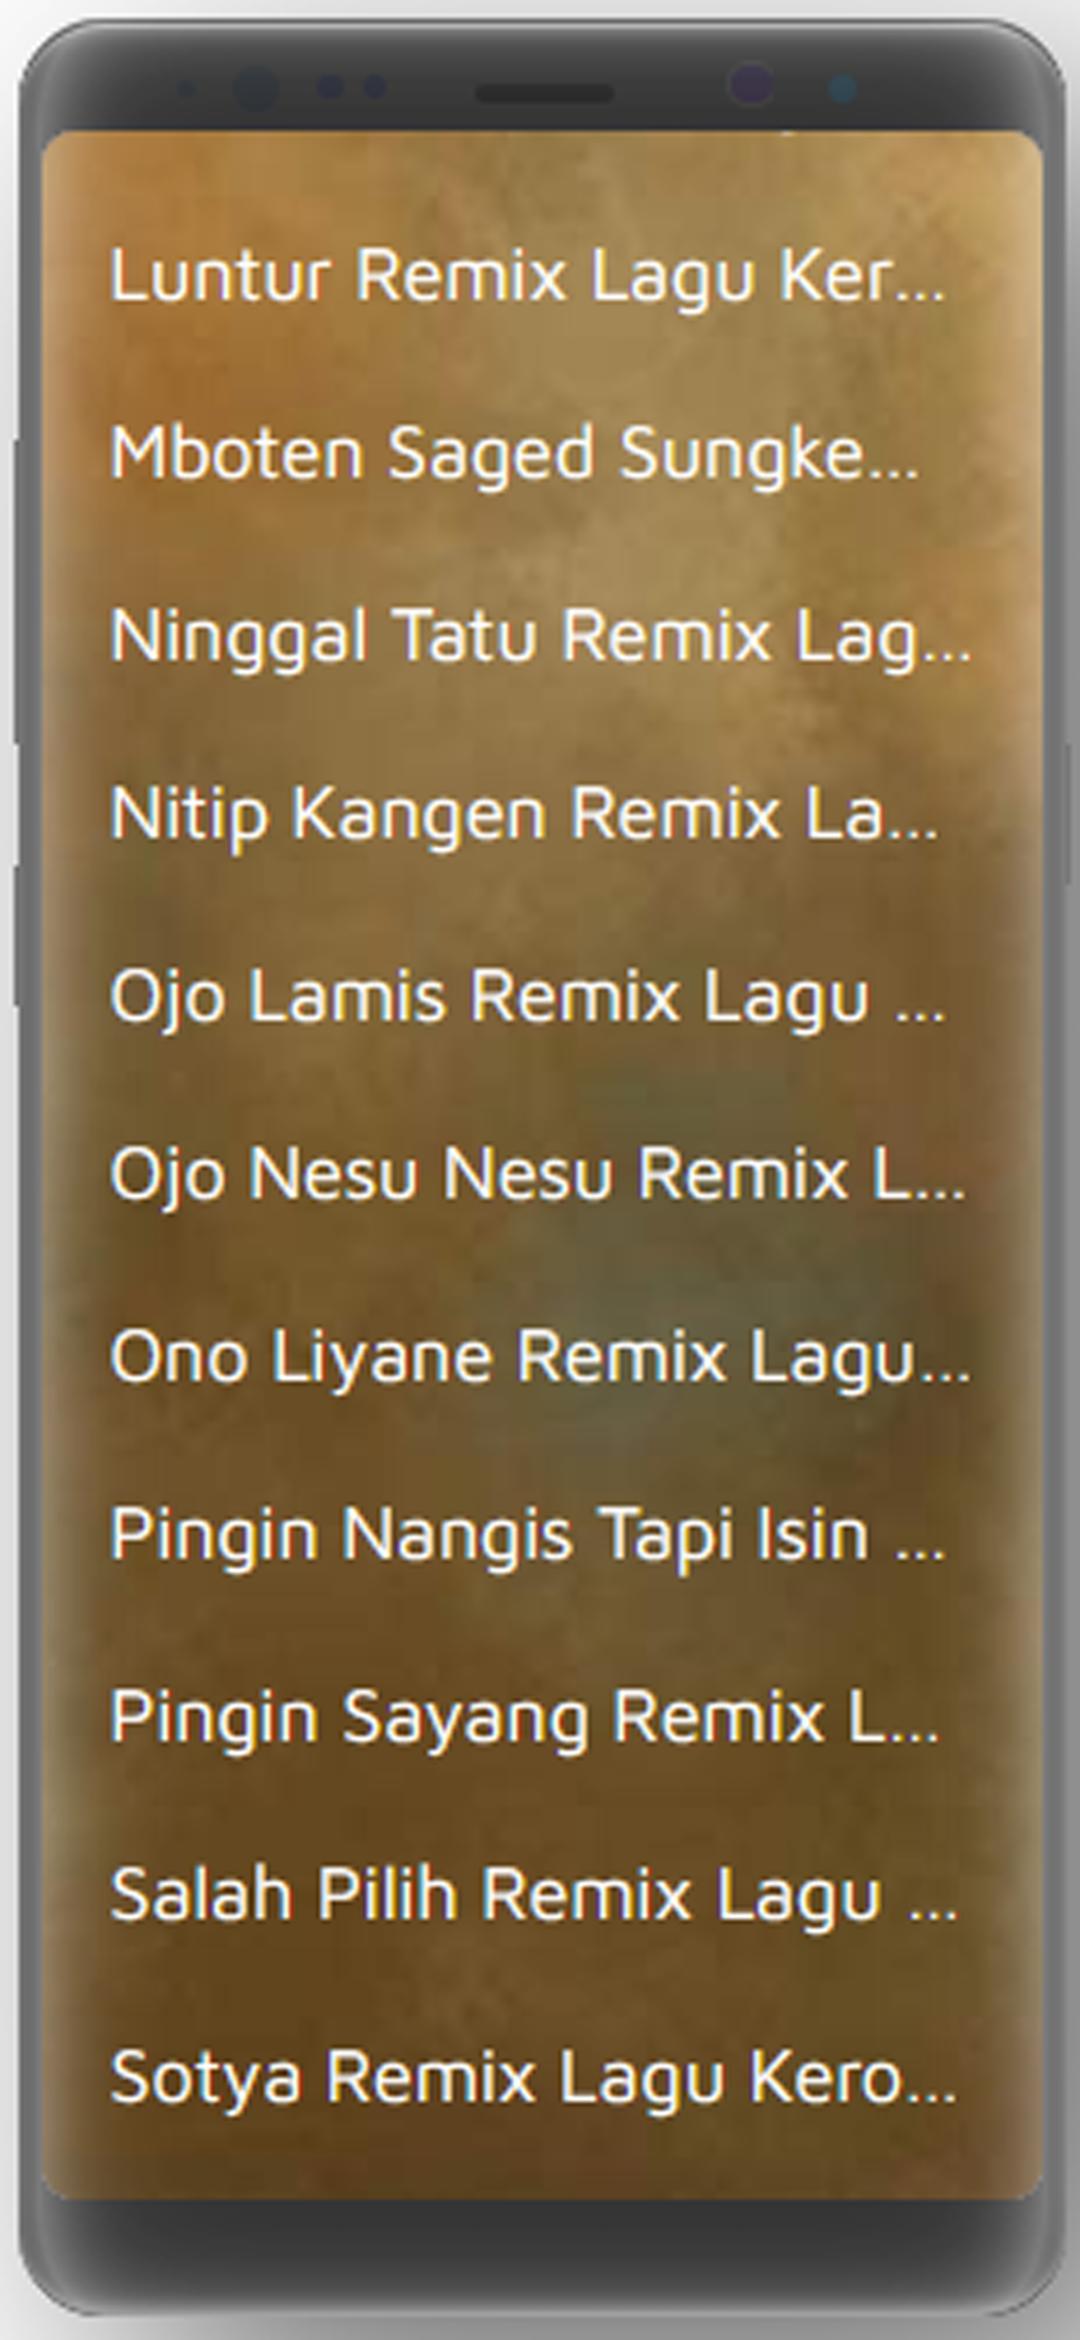Play the Ninggal Tatu Remix track
Viewport: 1080px width, 2340px height.
click(541, 636)
